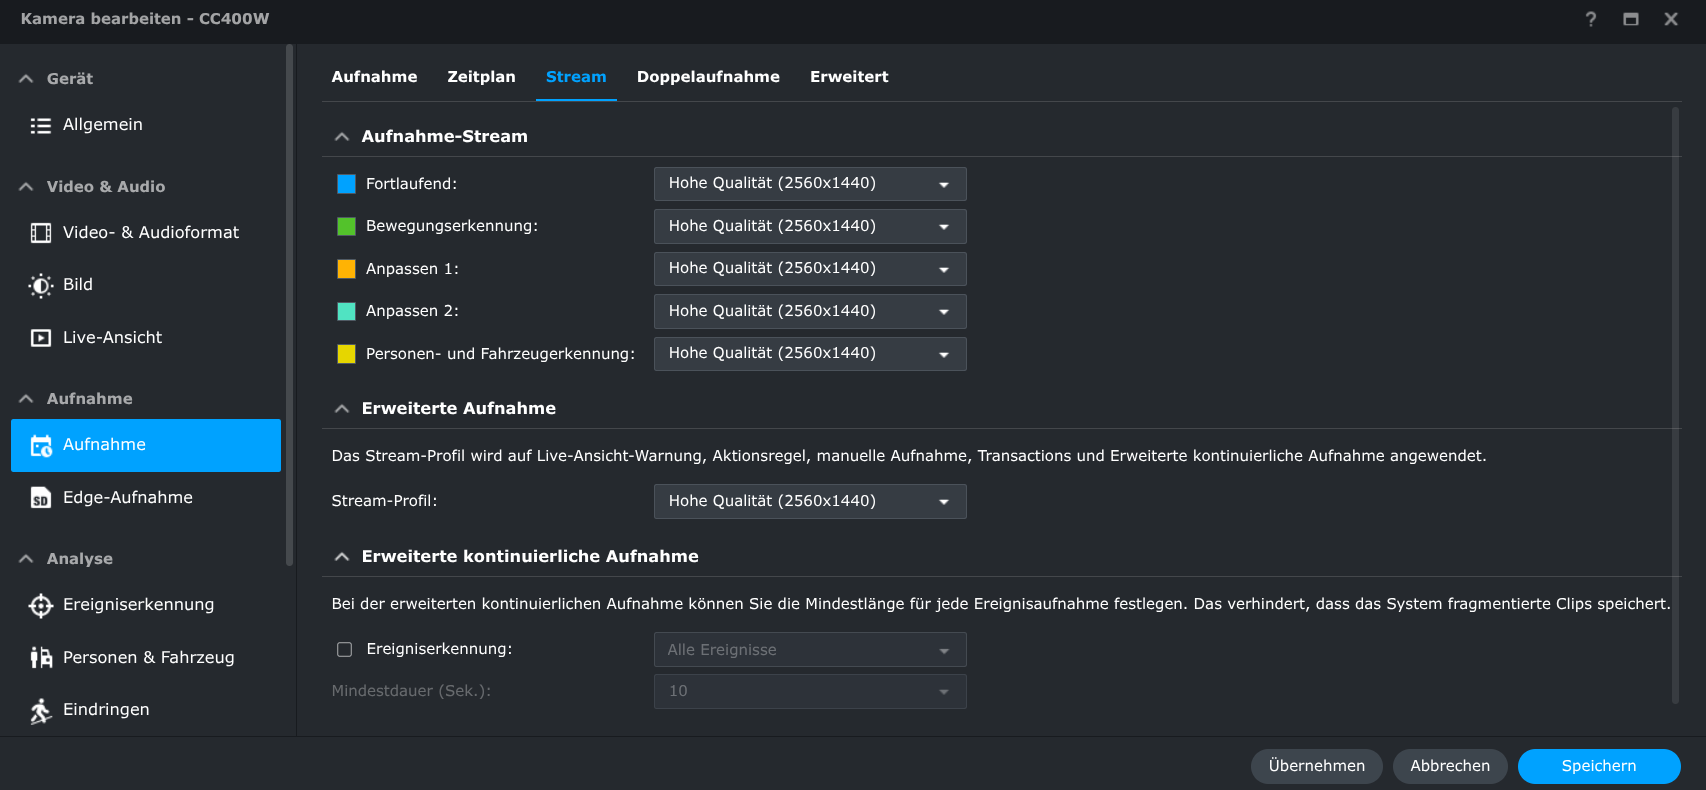Click the Edge-Aufnahme SD card icon

pyautogui.click(x=40, y=498)
